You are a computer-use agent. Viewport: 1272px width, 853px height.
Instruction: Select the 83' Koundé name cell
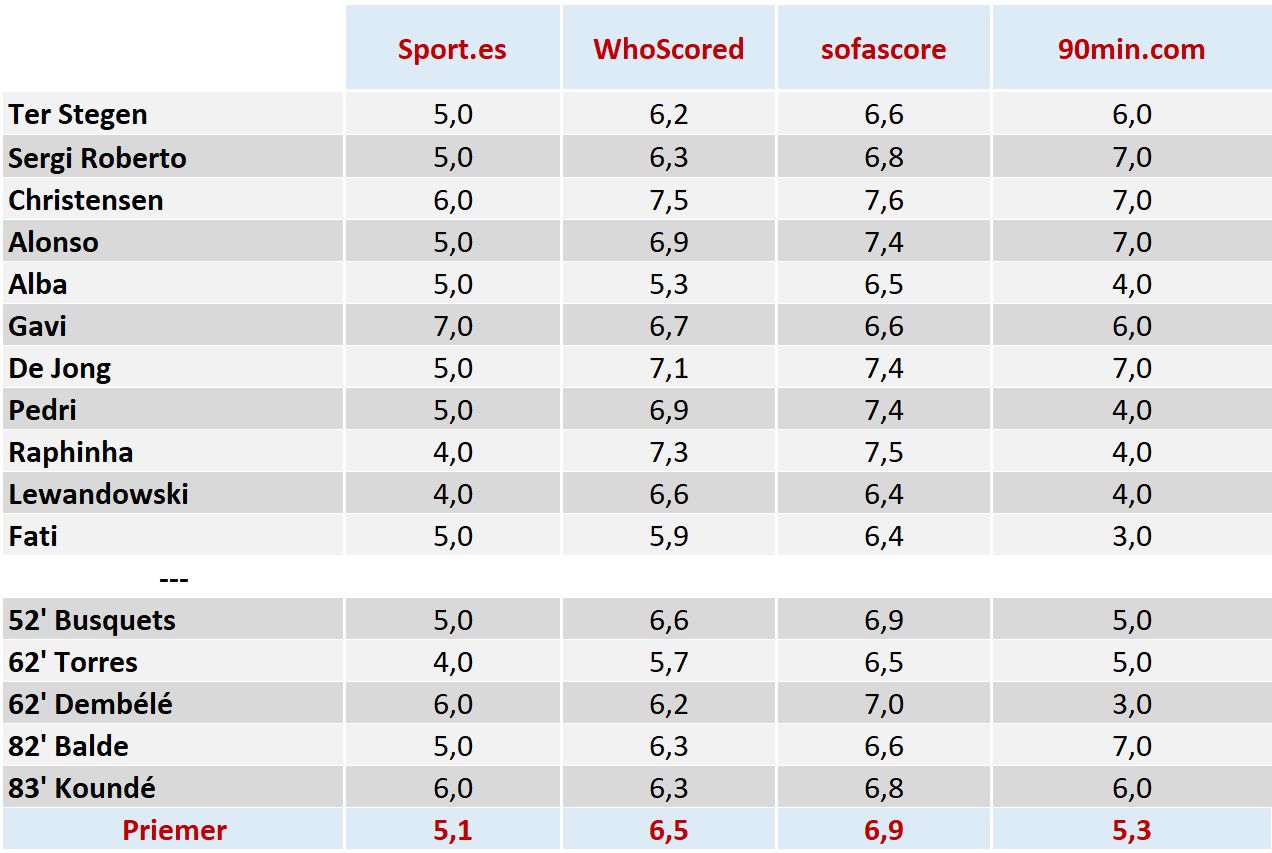[x=82, y=788]
